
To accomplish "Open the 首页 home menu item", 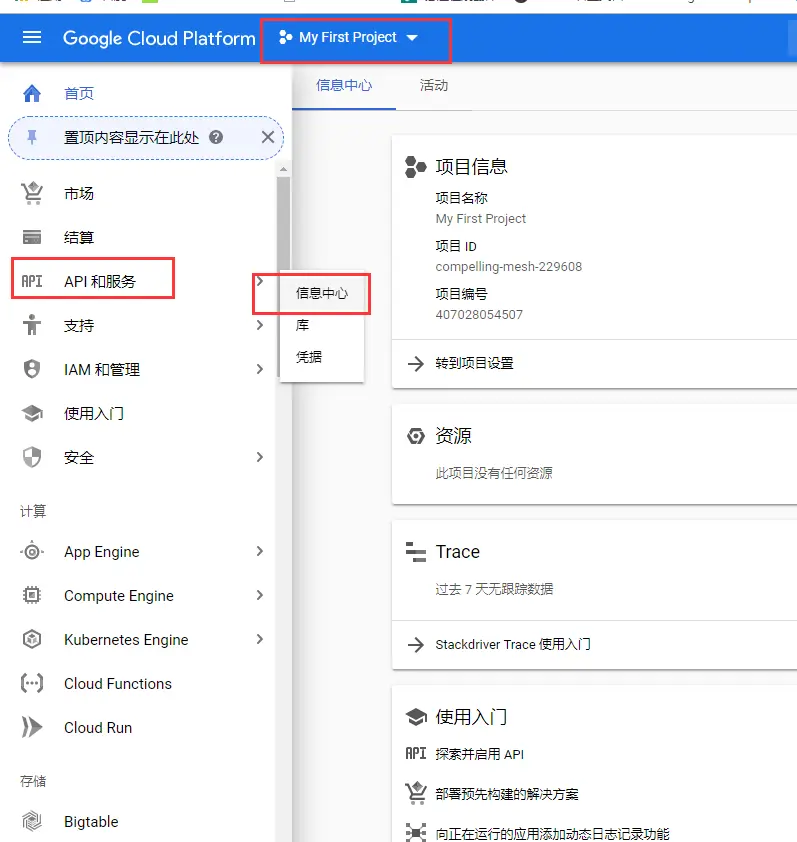I will [x=79, y=93].
